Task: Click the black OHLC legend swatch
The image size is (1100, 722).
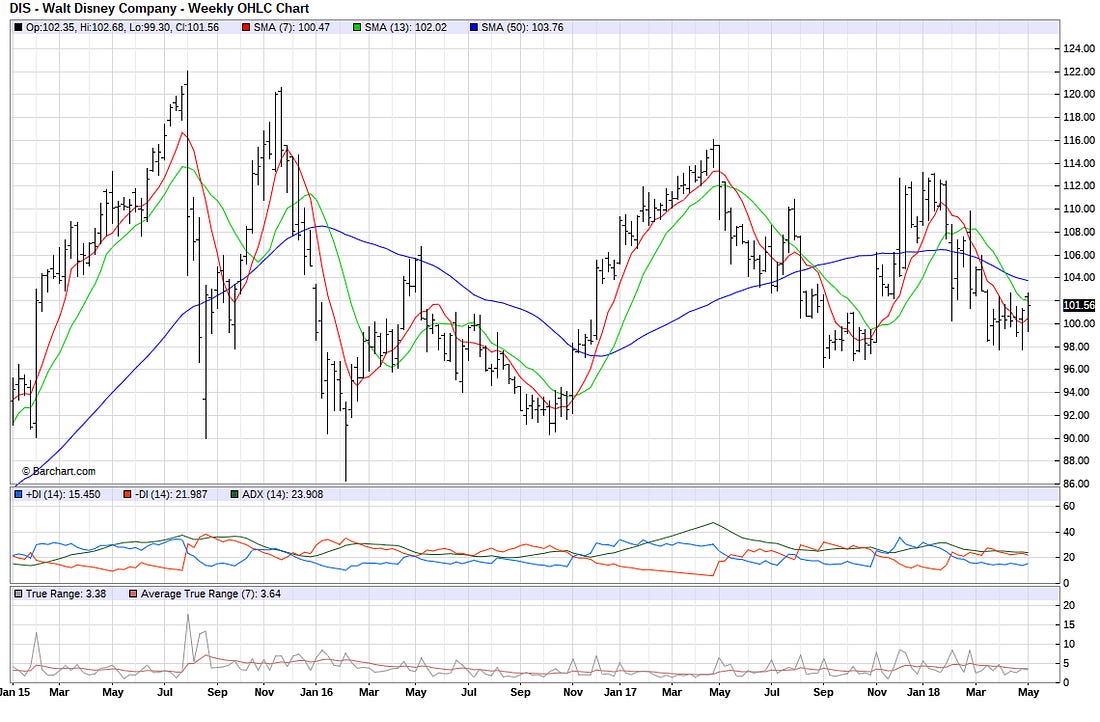Action: coord(18,27)
